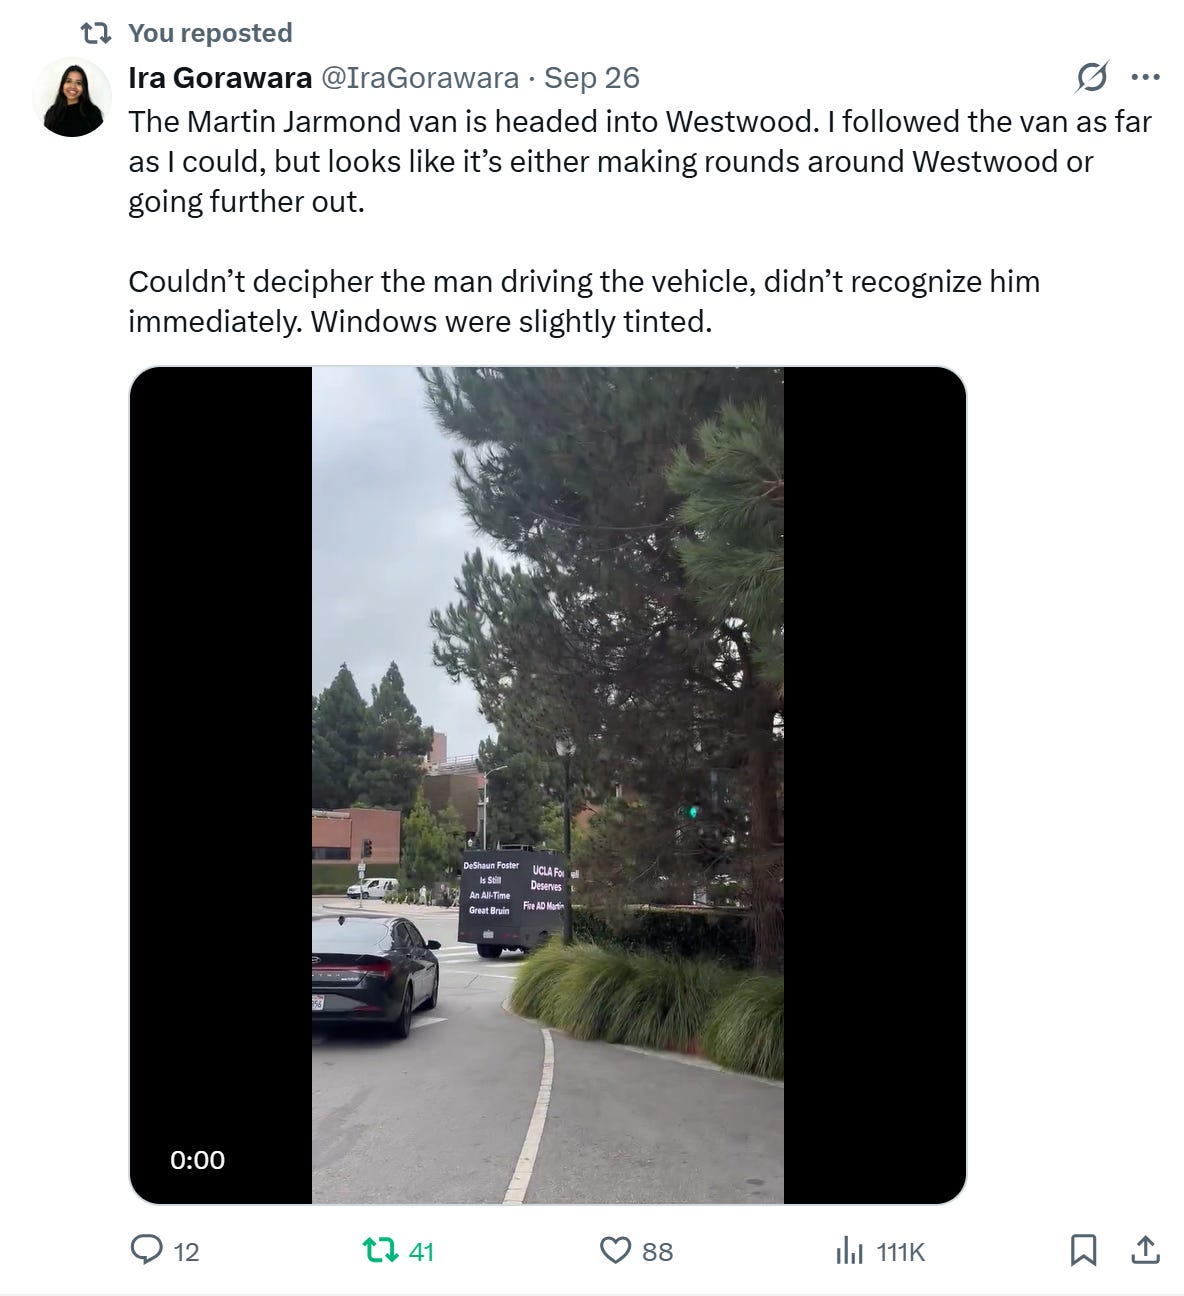1184x1296 pixels.
Task: Click the 0:00 video time indicator
Action: 197,1160
